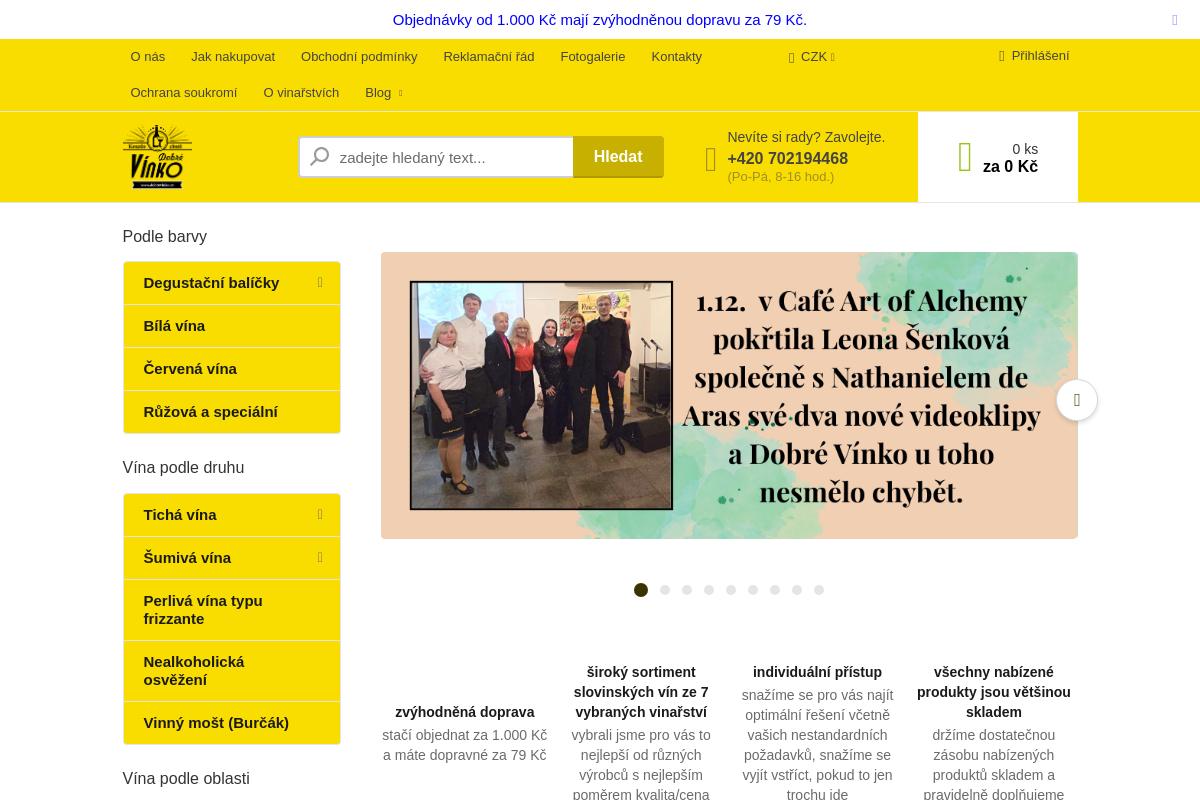Open the Fotogalerie menu item
Viewport: 1200px width, 800px height.
tap(593, 57)
